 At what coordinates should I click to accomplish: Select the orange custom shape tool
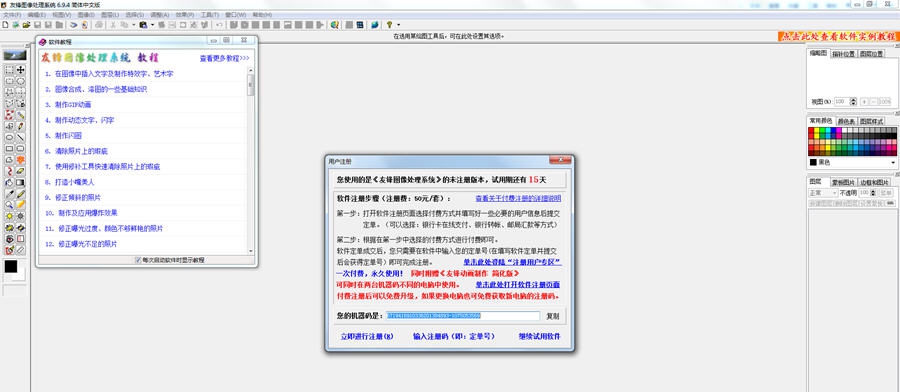click(x=21, y=160)
